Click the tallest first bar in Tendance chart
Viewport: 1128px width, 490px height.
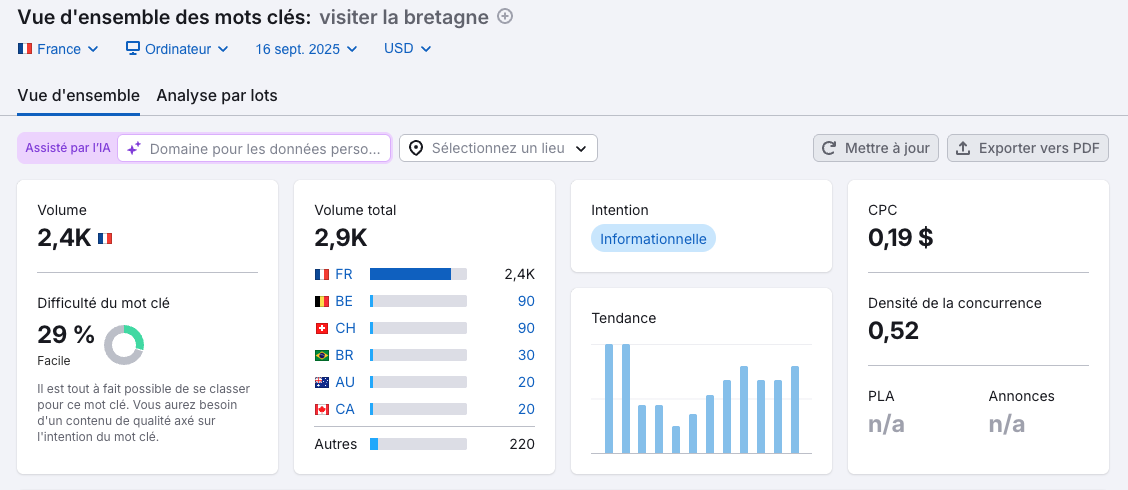609,398
